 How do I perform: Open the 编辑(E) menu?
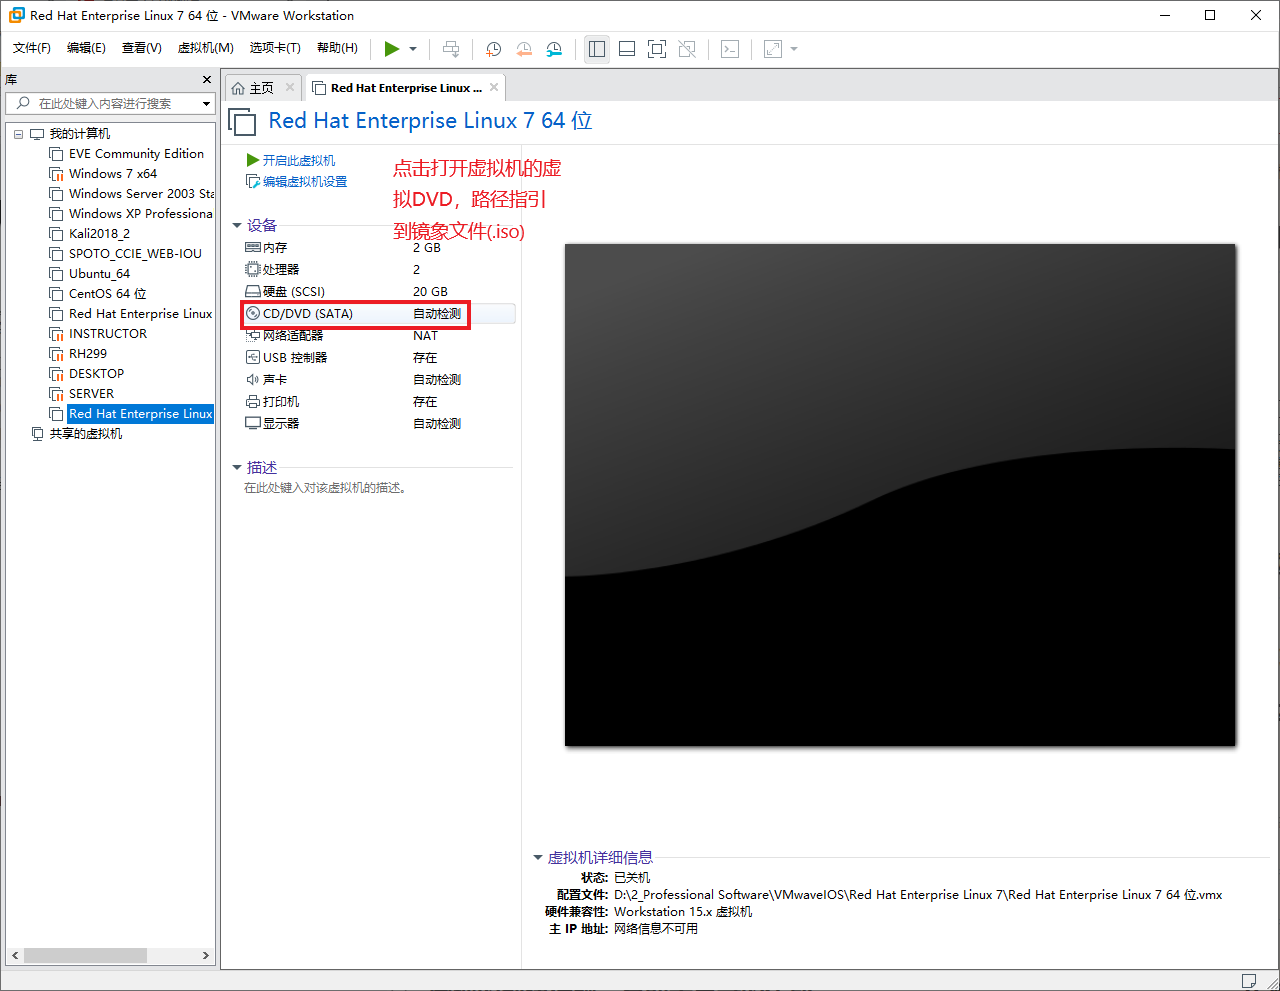pos(86,48)
